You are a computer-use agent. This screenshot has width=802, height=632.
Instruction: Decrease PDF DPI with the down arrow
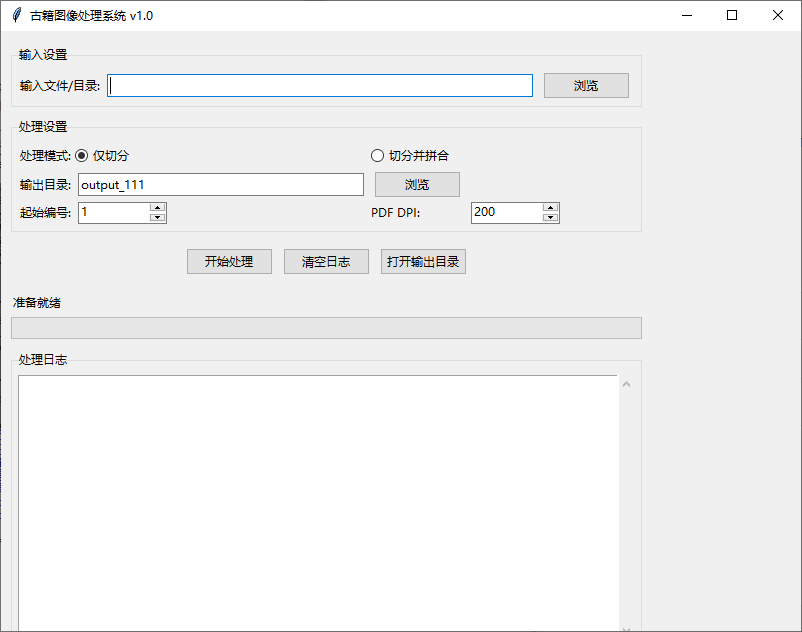tap(550, 217)
